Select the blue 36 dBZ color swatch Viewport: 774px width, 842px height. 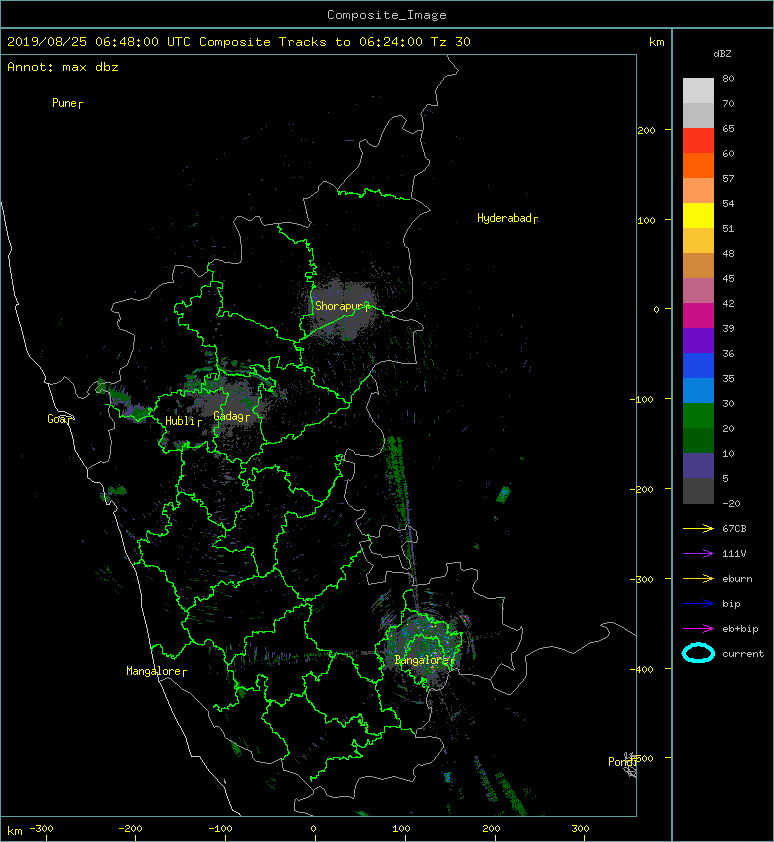698,366
